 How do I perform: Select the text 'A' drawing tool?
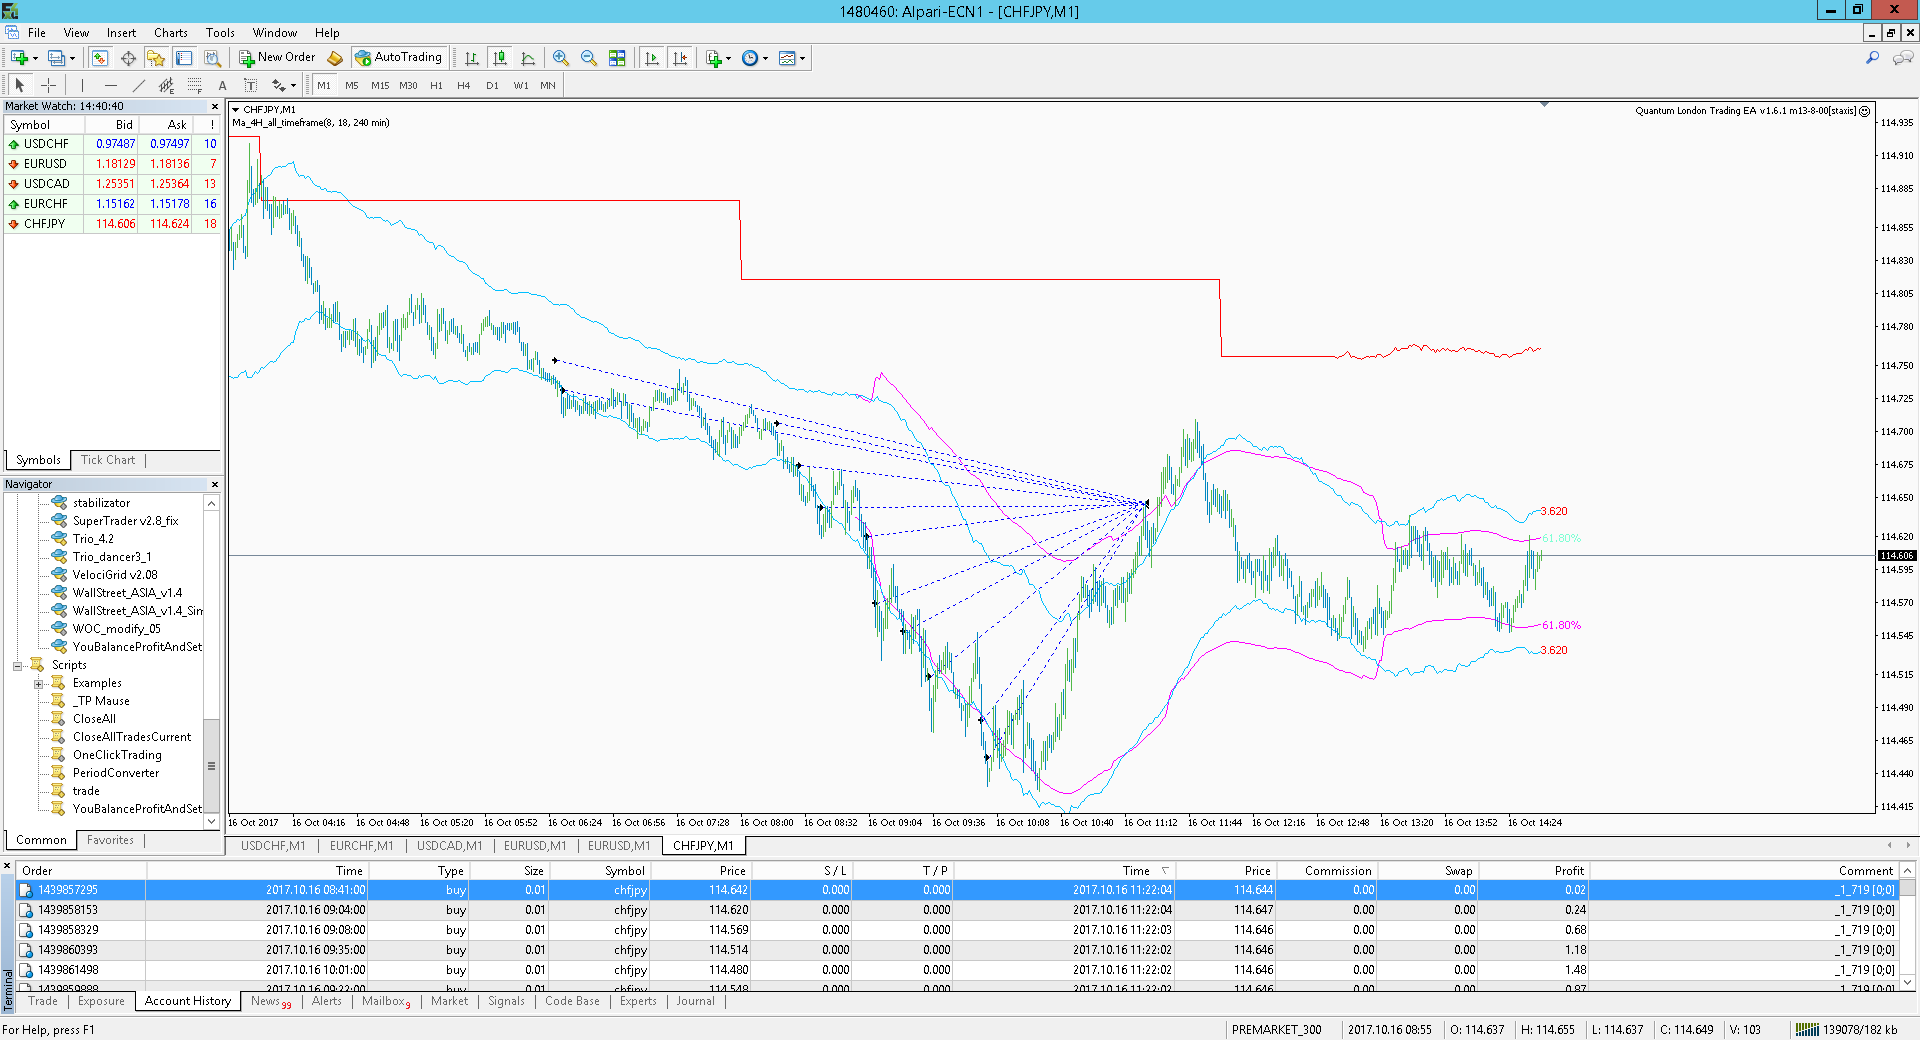point(223,85)
